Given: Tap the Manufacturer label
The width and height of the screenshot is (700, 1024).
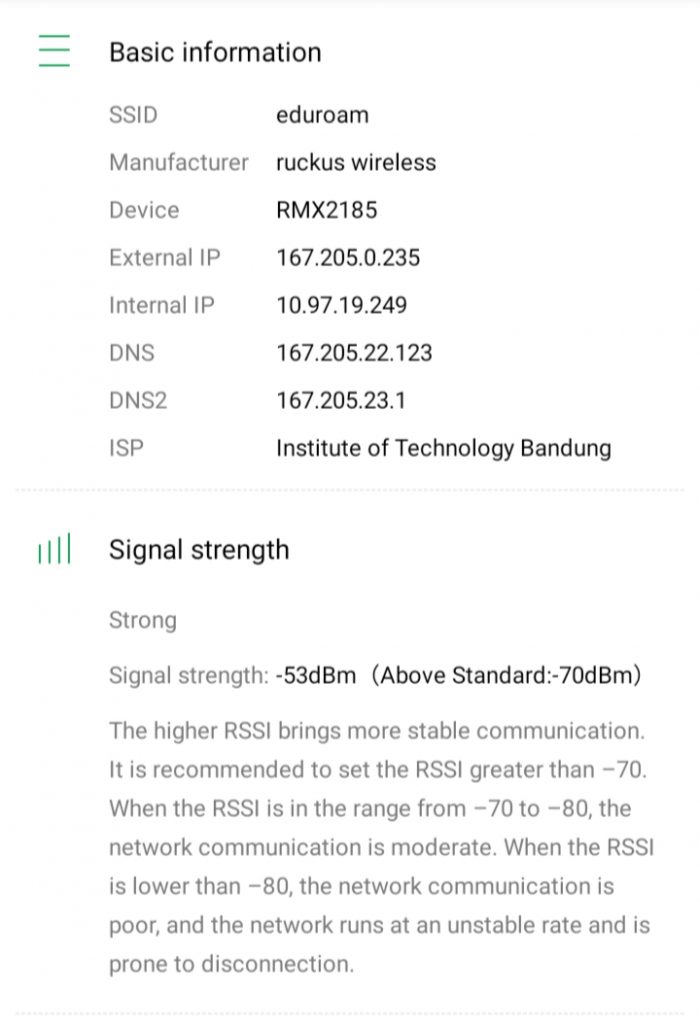Looking at the screenshot, I should (178, 163).
